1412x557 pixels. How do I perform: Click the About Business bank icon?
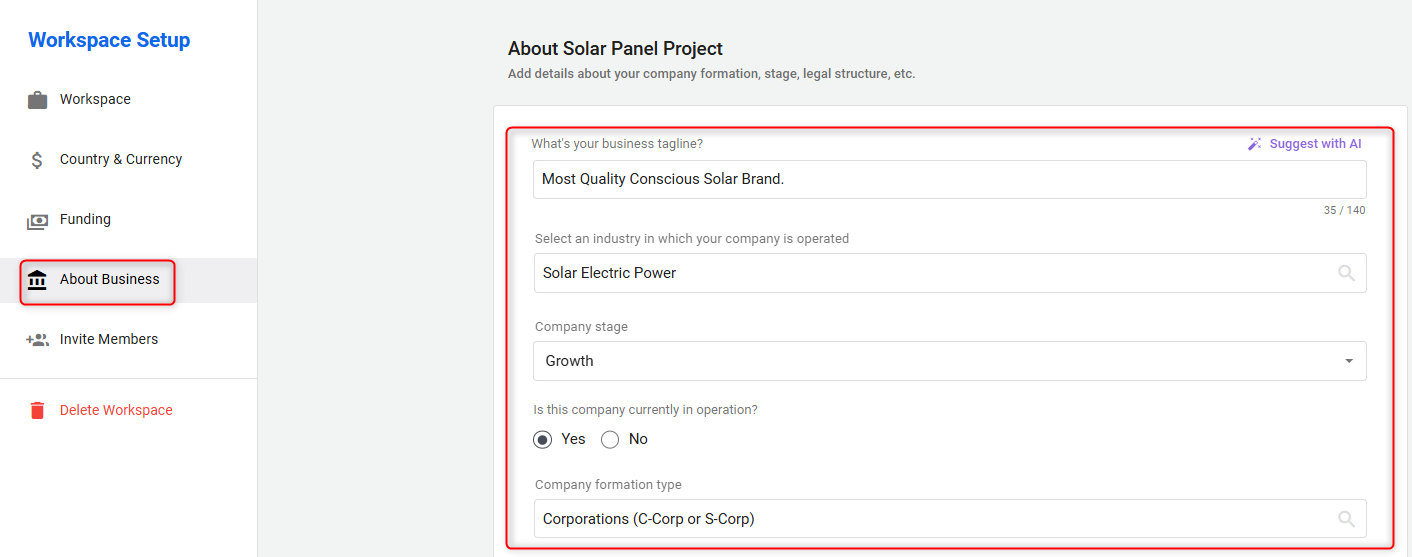tap(38, 280)
